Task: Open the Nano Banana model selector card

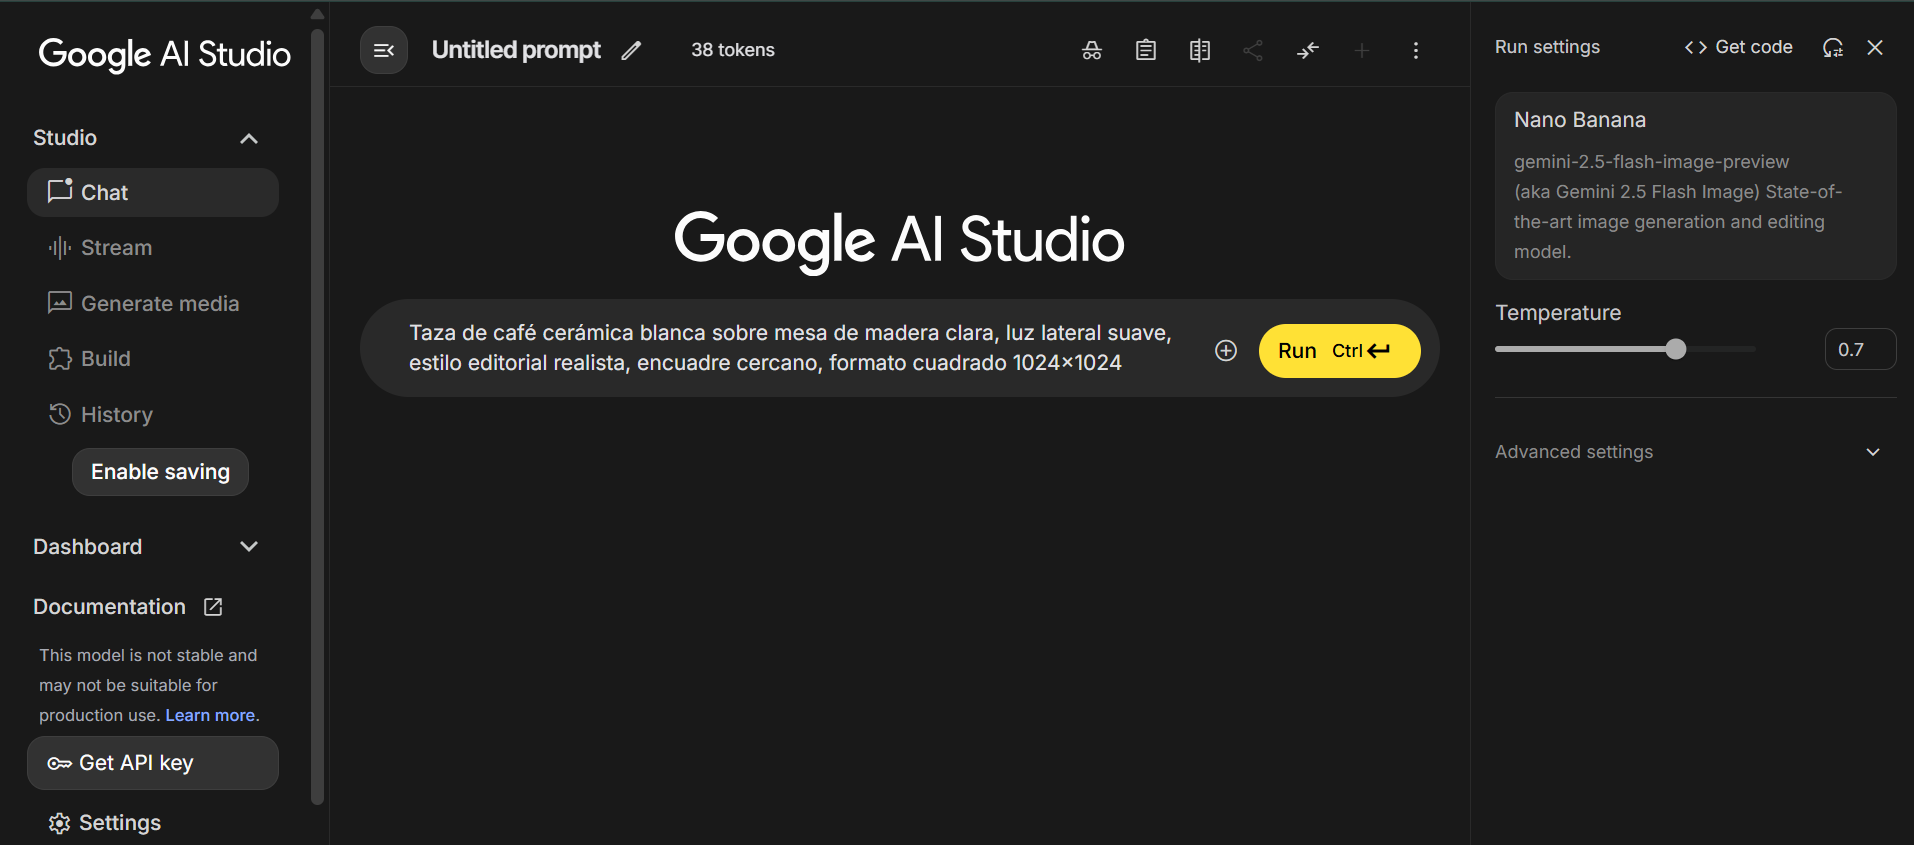Action: pos(1696,186)
